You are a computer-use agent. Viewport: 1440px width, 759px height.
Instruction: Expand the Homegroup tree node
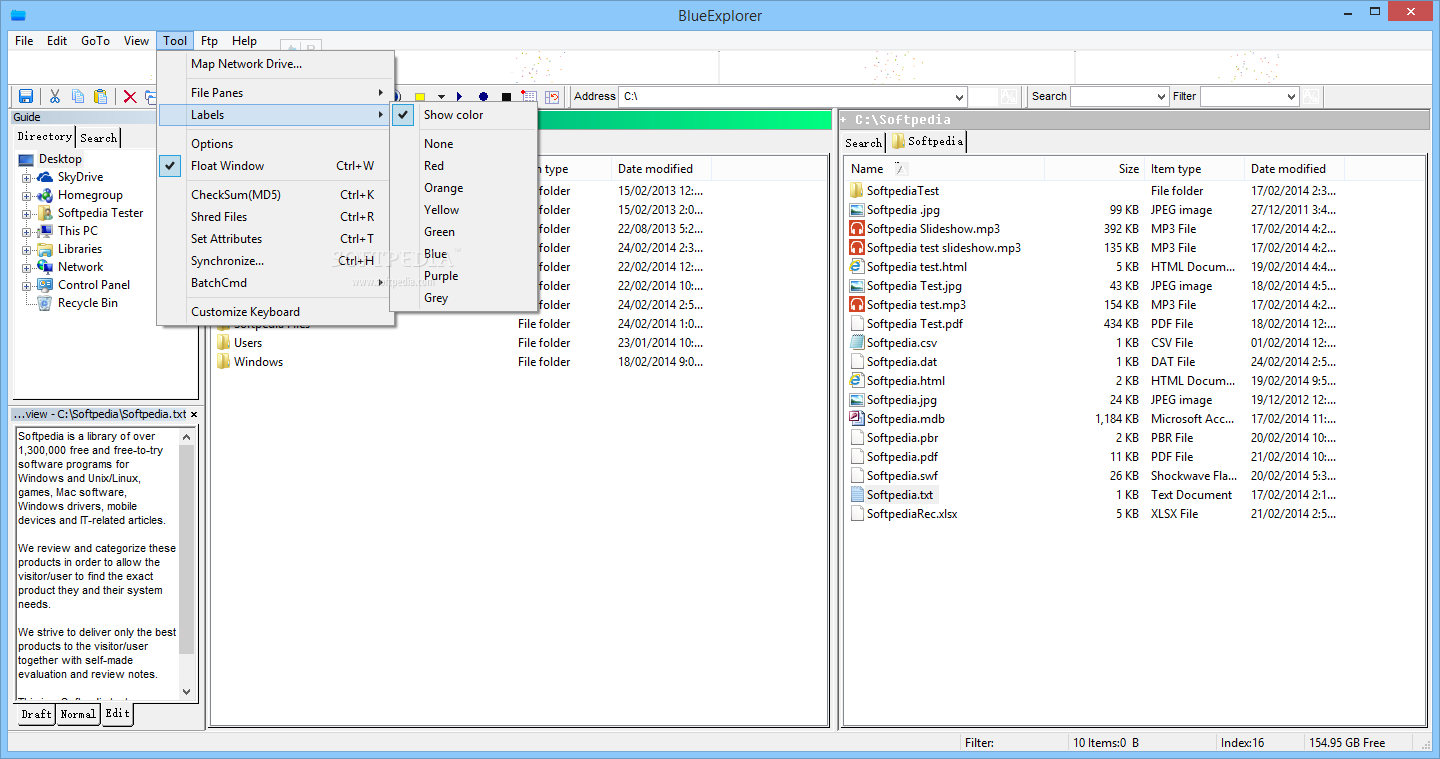(x=27, y=195)
